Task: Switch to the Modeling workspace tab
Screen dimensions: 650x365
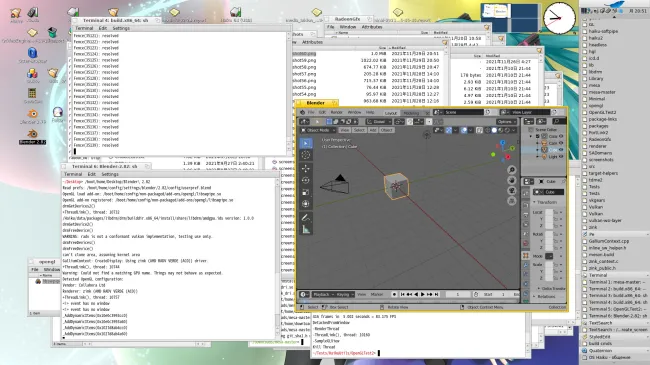Action: pos(411,113)
